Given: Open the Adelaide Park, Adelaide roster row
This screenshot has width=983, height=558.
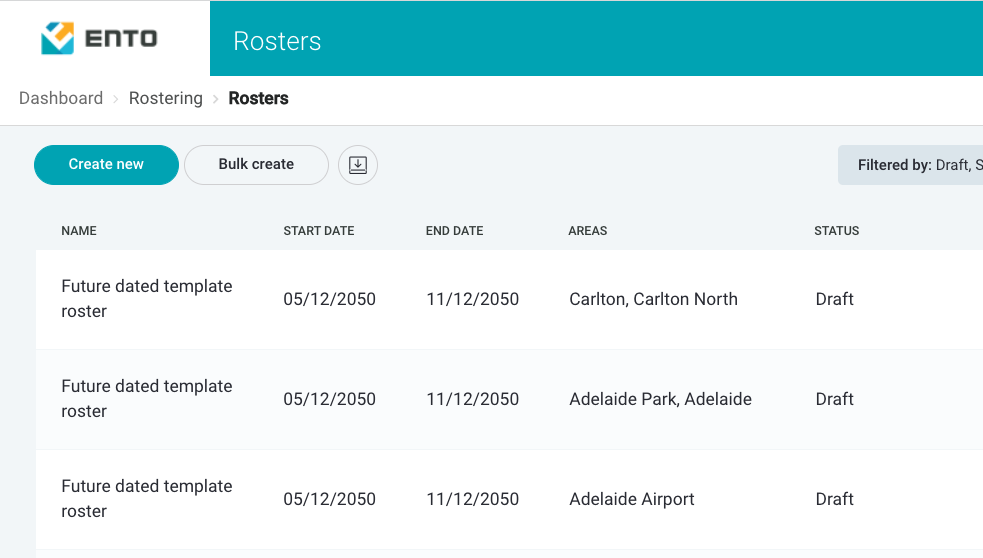Looking at the screenshot, I should coord(509,399).
